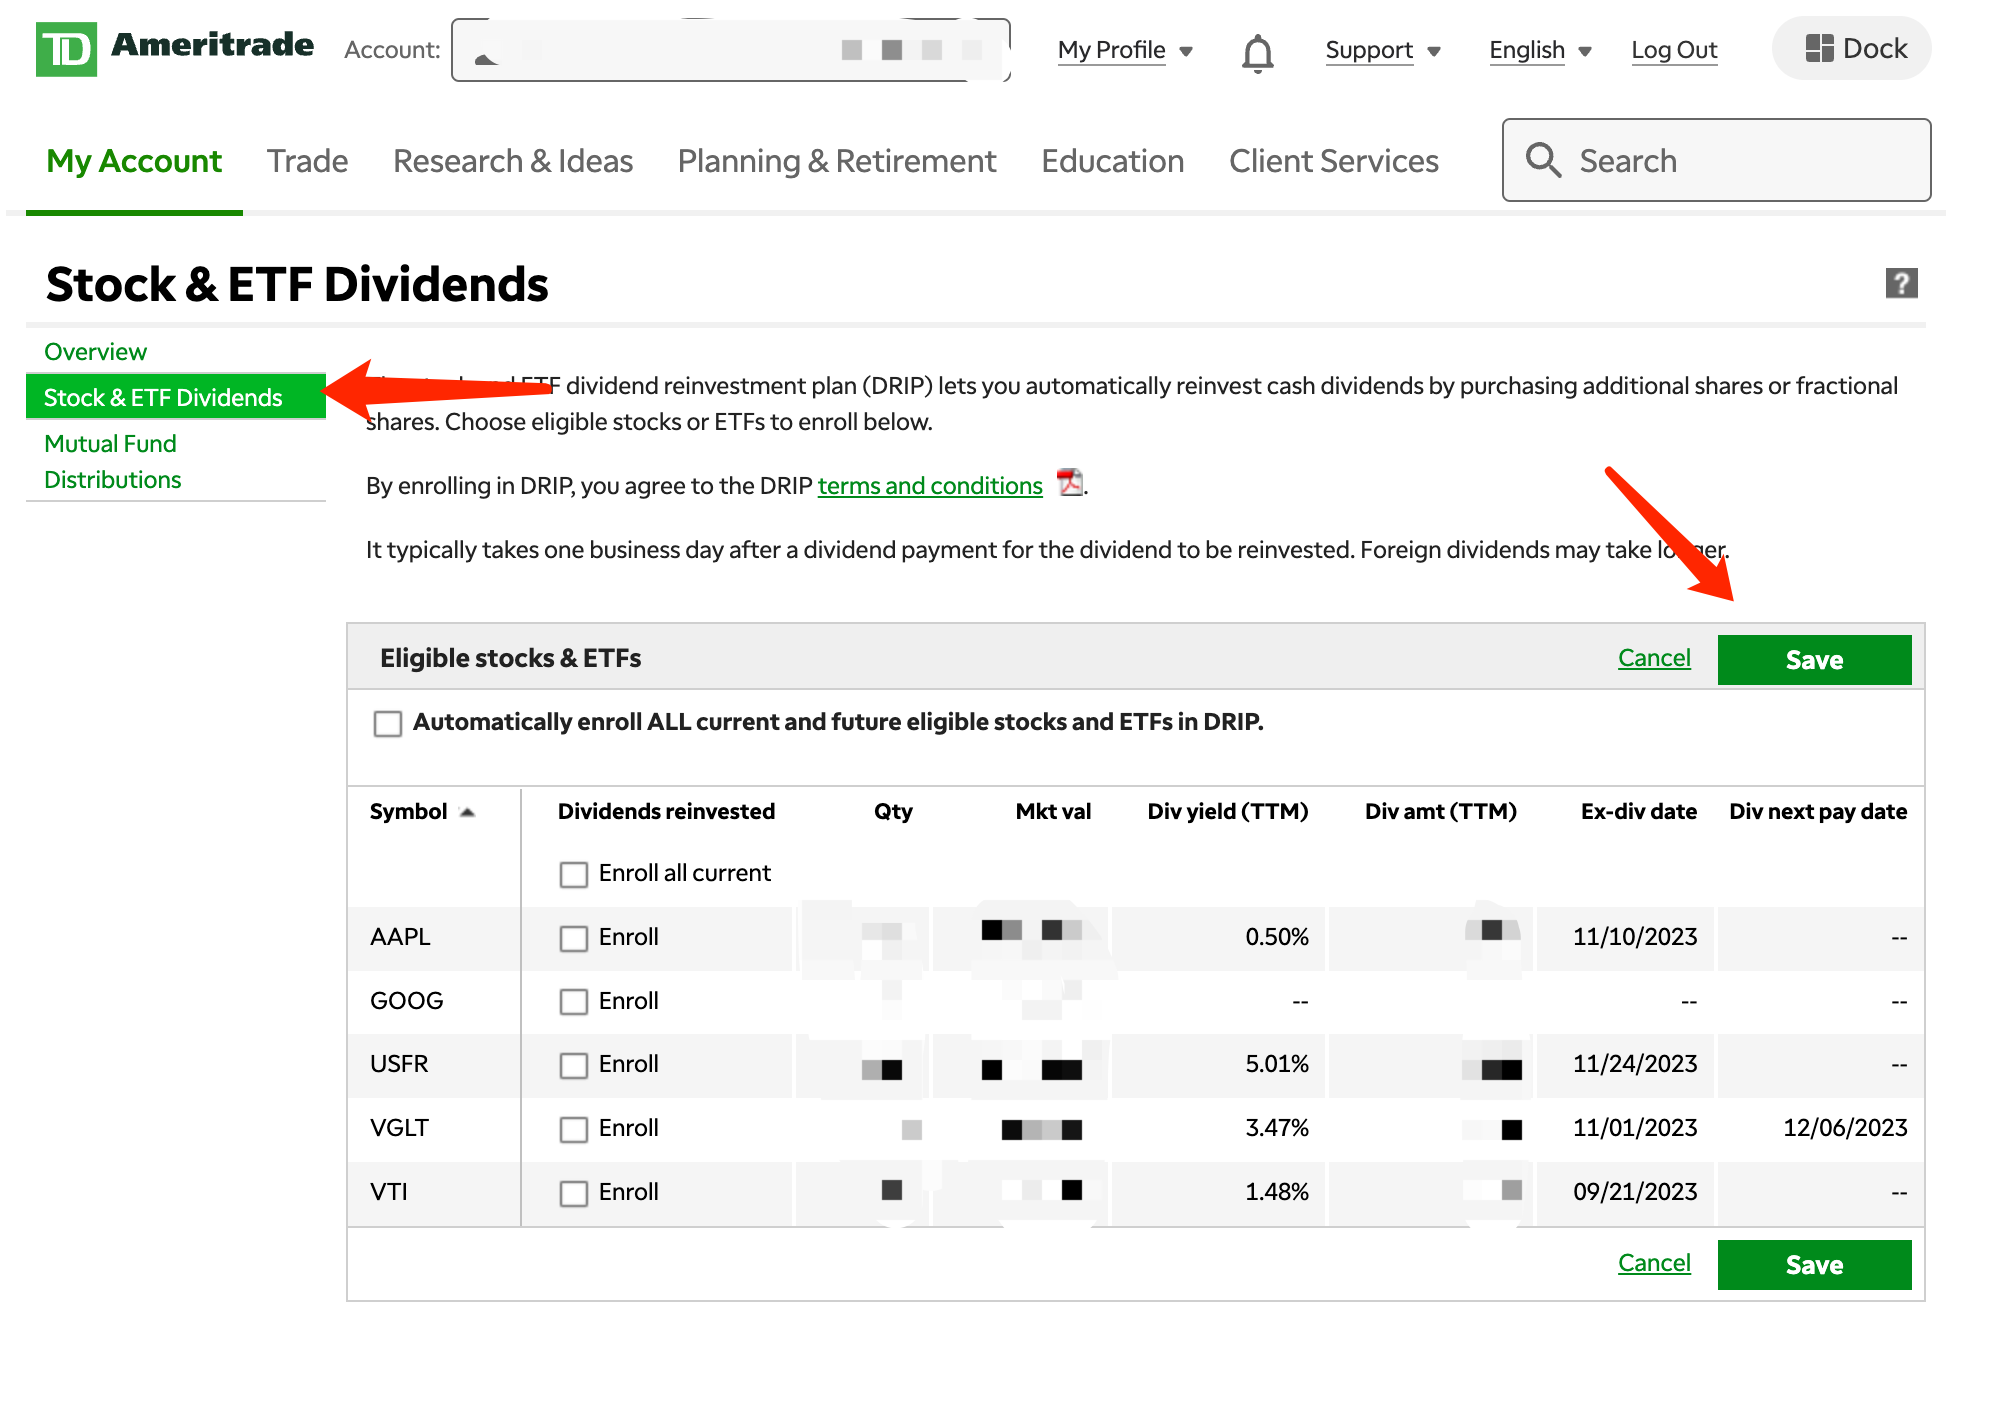
Task: Open the Account selector box
Action: click(731, 50)
